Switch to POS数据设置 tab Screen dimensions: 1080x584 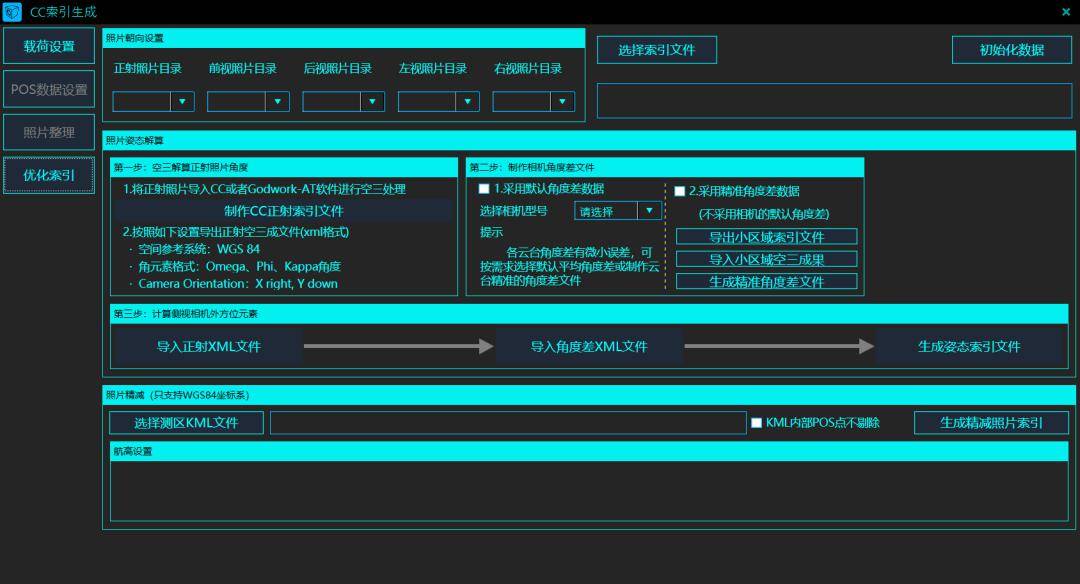click(49, 89)
